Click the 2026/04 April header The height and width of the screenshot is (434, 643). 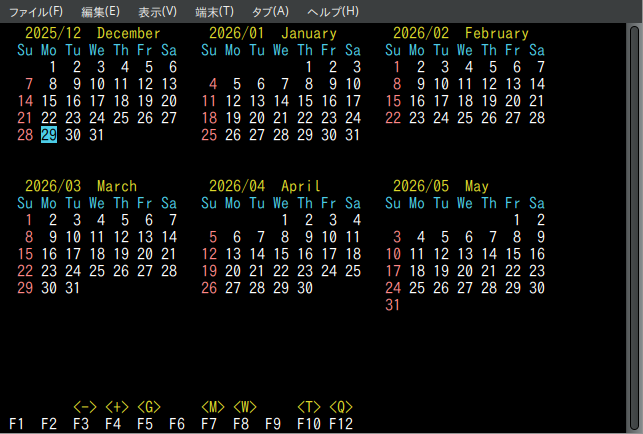click(265, 186)
